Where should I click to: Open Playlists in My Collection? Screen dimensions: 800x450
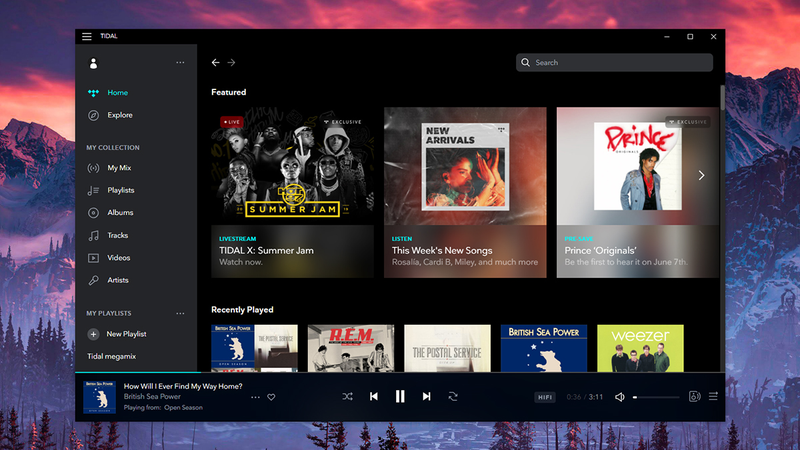point(121,190)
